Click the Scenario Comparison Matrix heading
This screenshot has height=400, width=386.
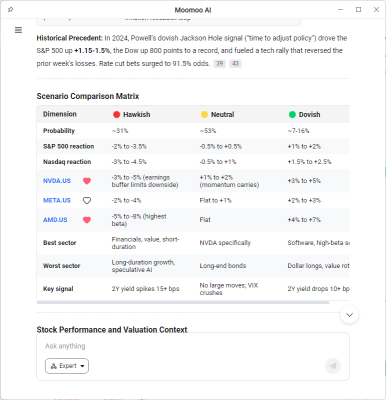pos(88,96)
